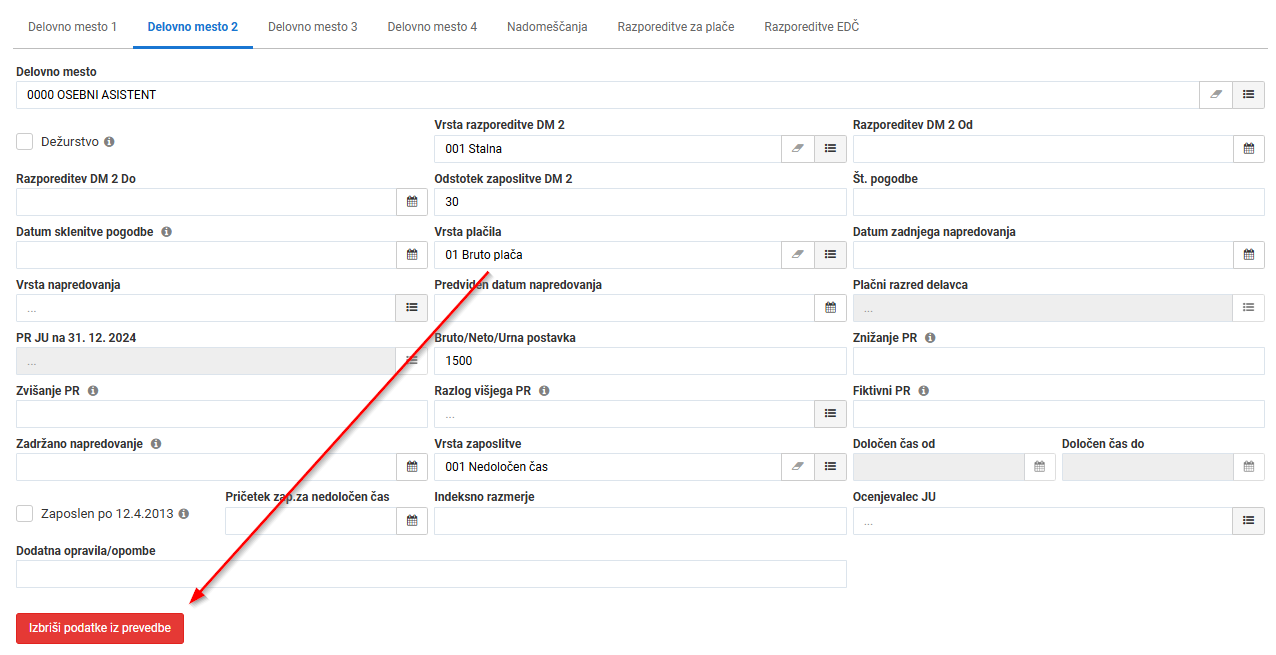Open the Ocenjevalec JU list picker
The height and width of the screenshot is (655, 1276).
1248,520
